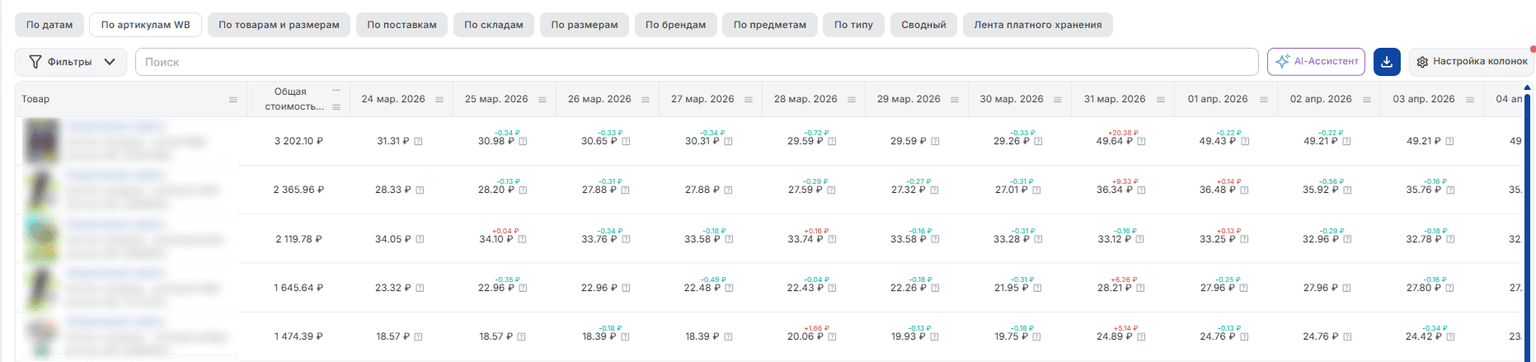Click the info icon beside 28.21 ₽
This screenshot has width=1536, height=362.
pyautogui.click(x=1141, y=288)
